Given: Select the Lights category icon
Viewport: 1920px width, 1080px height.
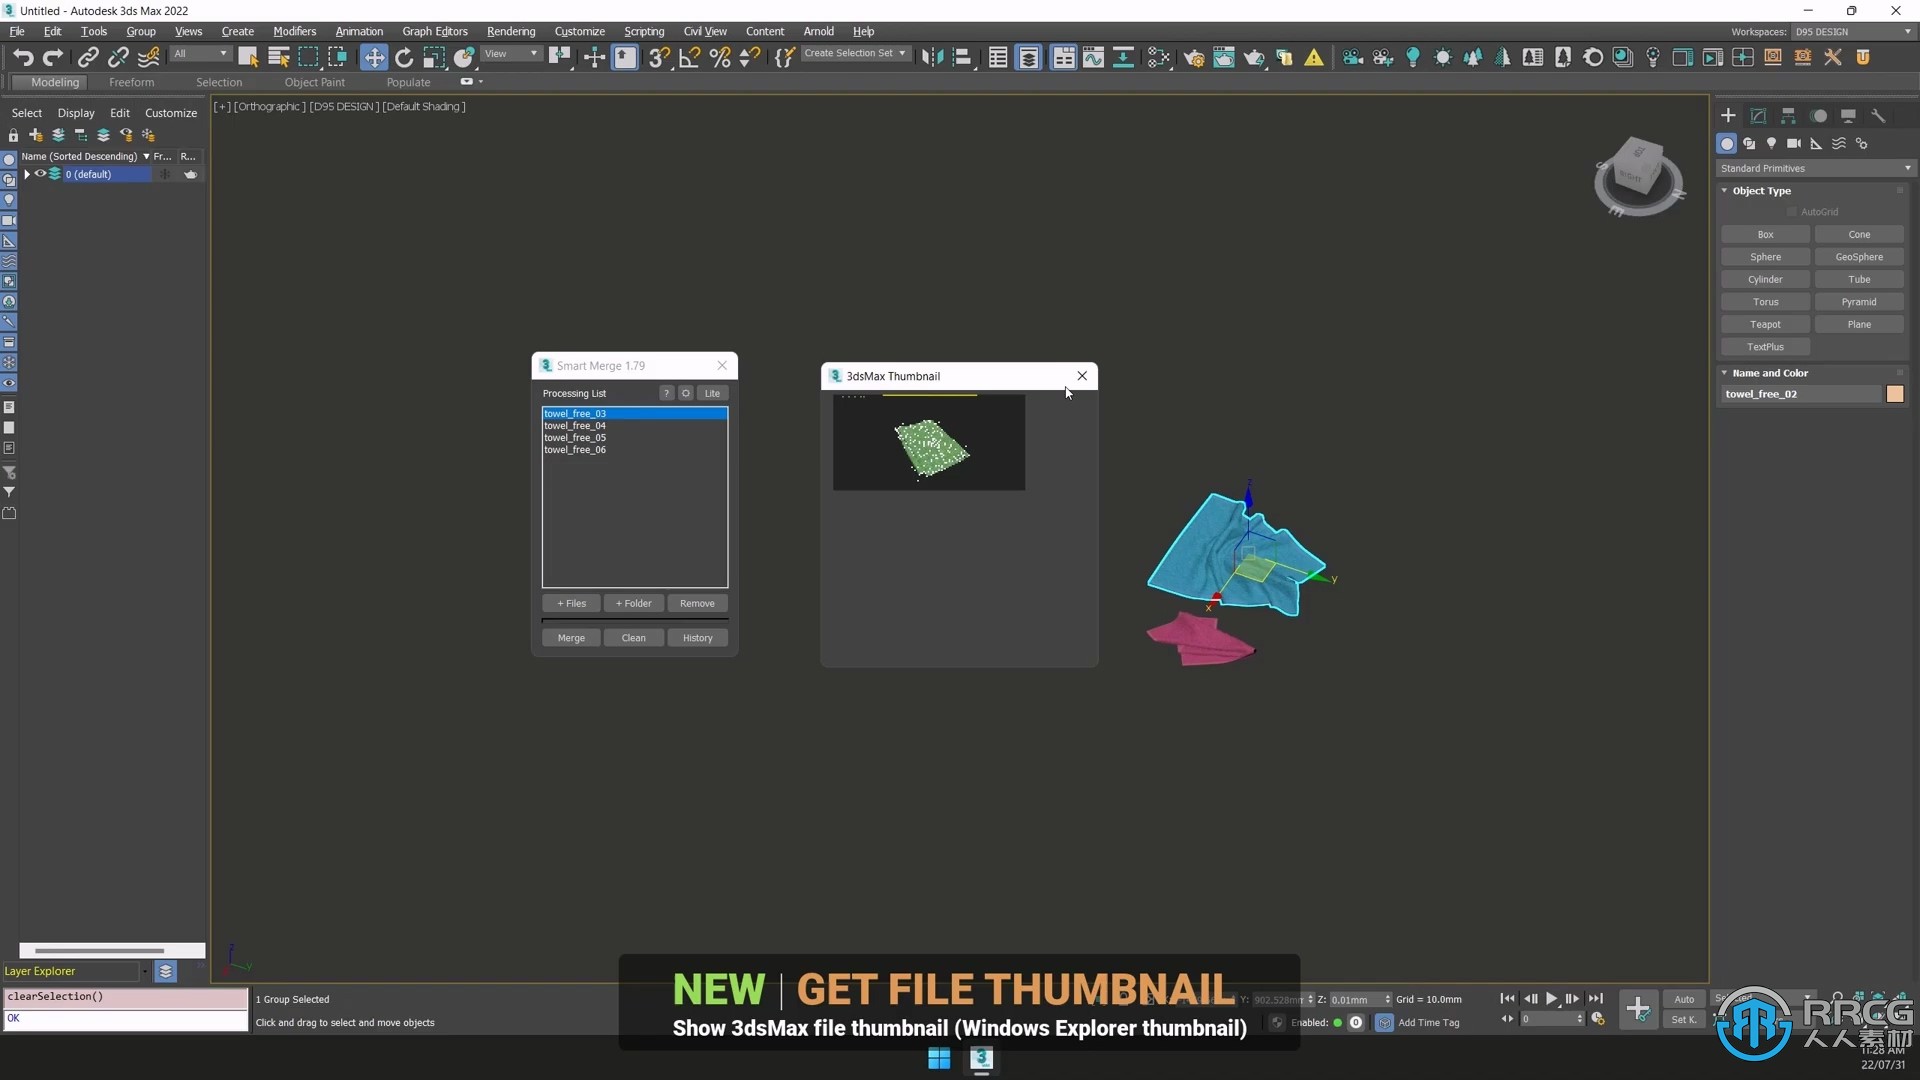Looking at the screenshot, I should pyautogui.click(x=1771, y=143).
